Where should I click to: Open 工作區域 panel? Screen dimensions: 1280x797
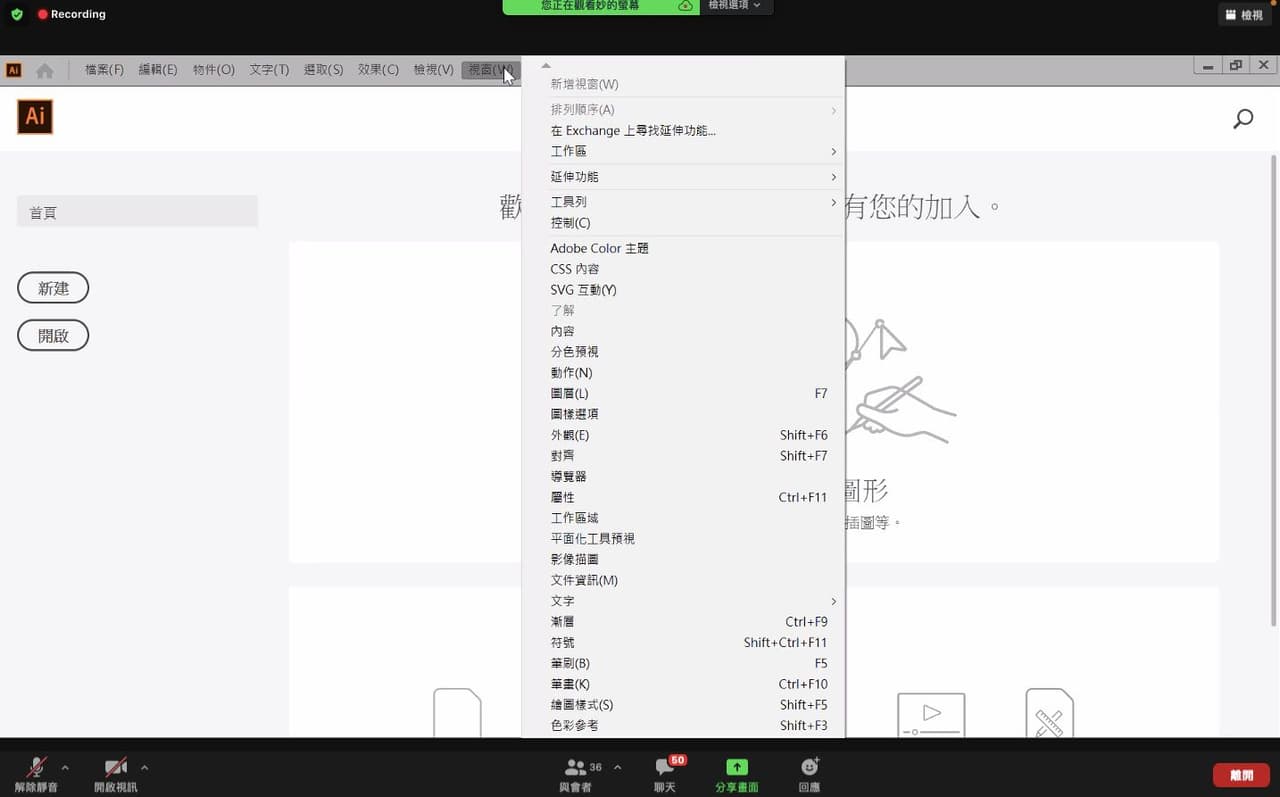(x=684, y=518)
